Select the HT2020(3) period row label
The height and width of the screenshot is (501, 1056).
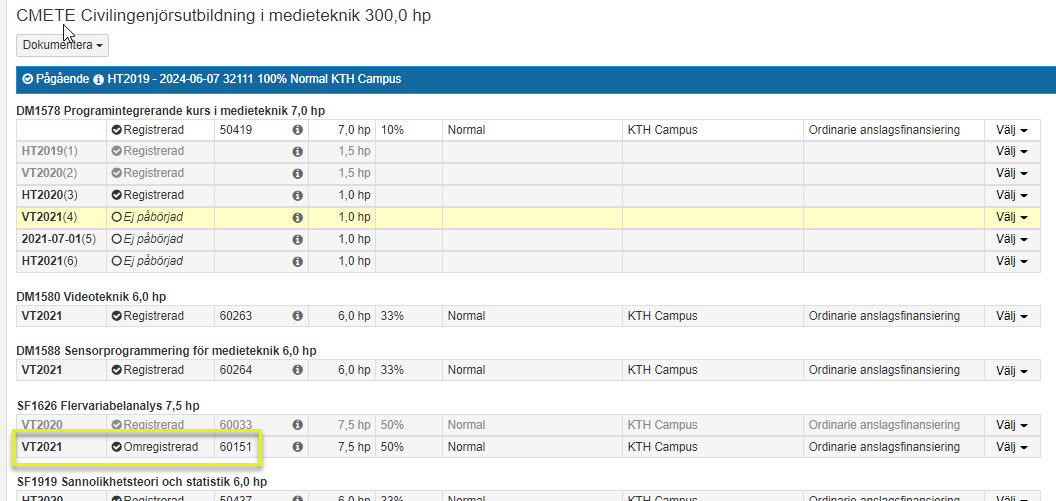click(x=49, y=195)
